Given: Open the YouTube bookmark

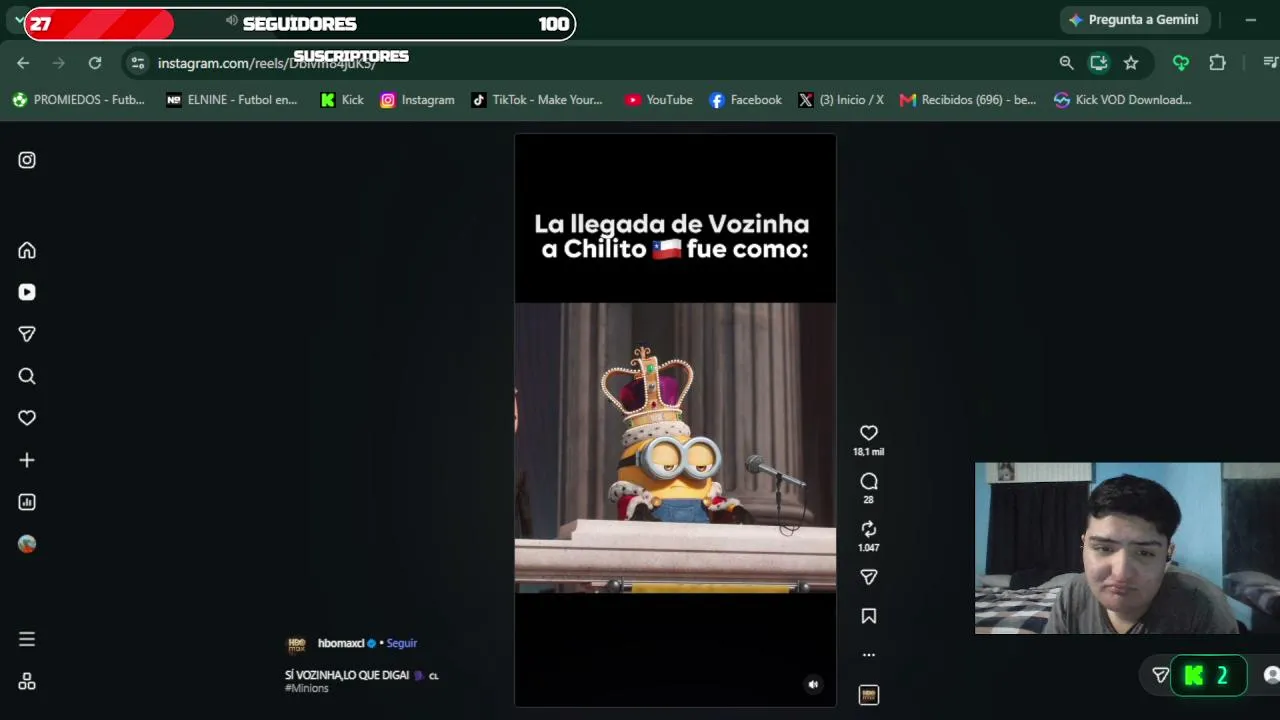Looking at the screenshot, I should pos(659,100).
